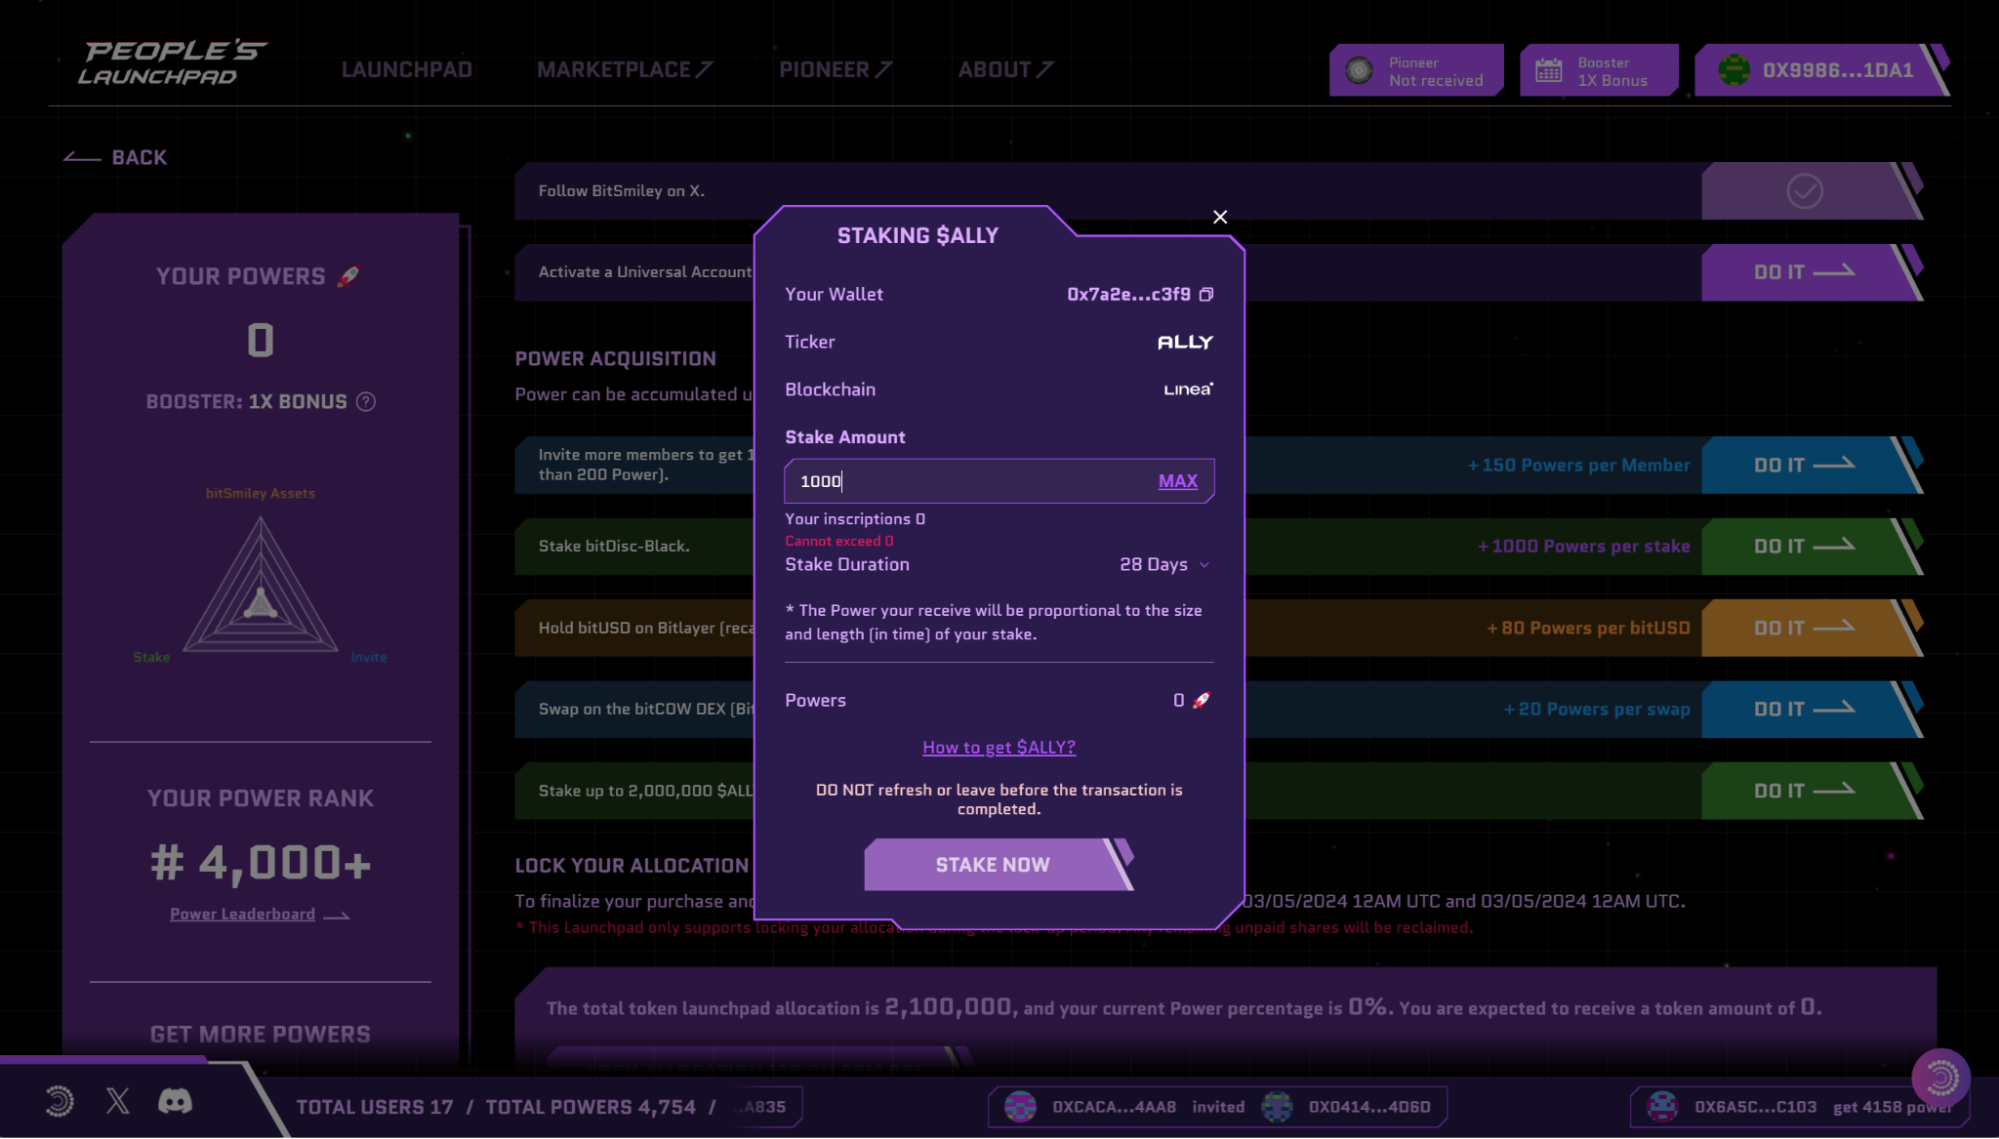Click completed checkmark for Follow BitSmiley
This screenshot has height=1139, width=1999.
click(1804, 191)
